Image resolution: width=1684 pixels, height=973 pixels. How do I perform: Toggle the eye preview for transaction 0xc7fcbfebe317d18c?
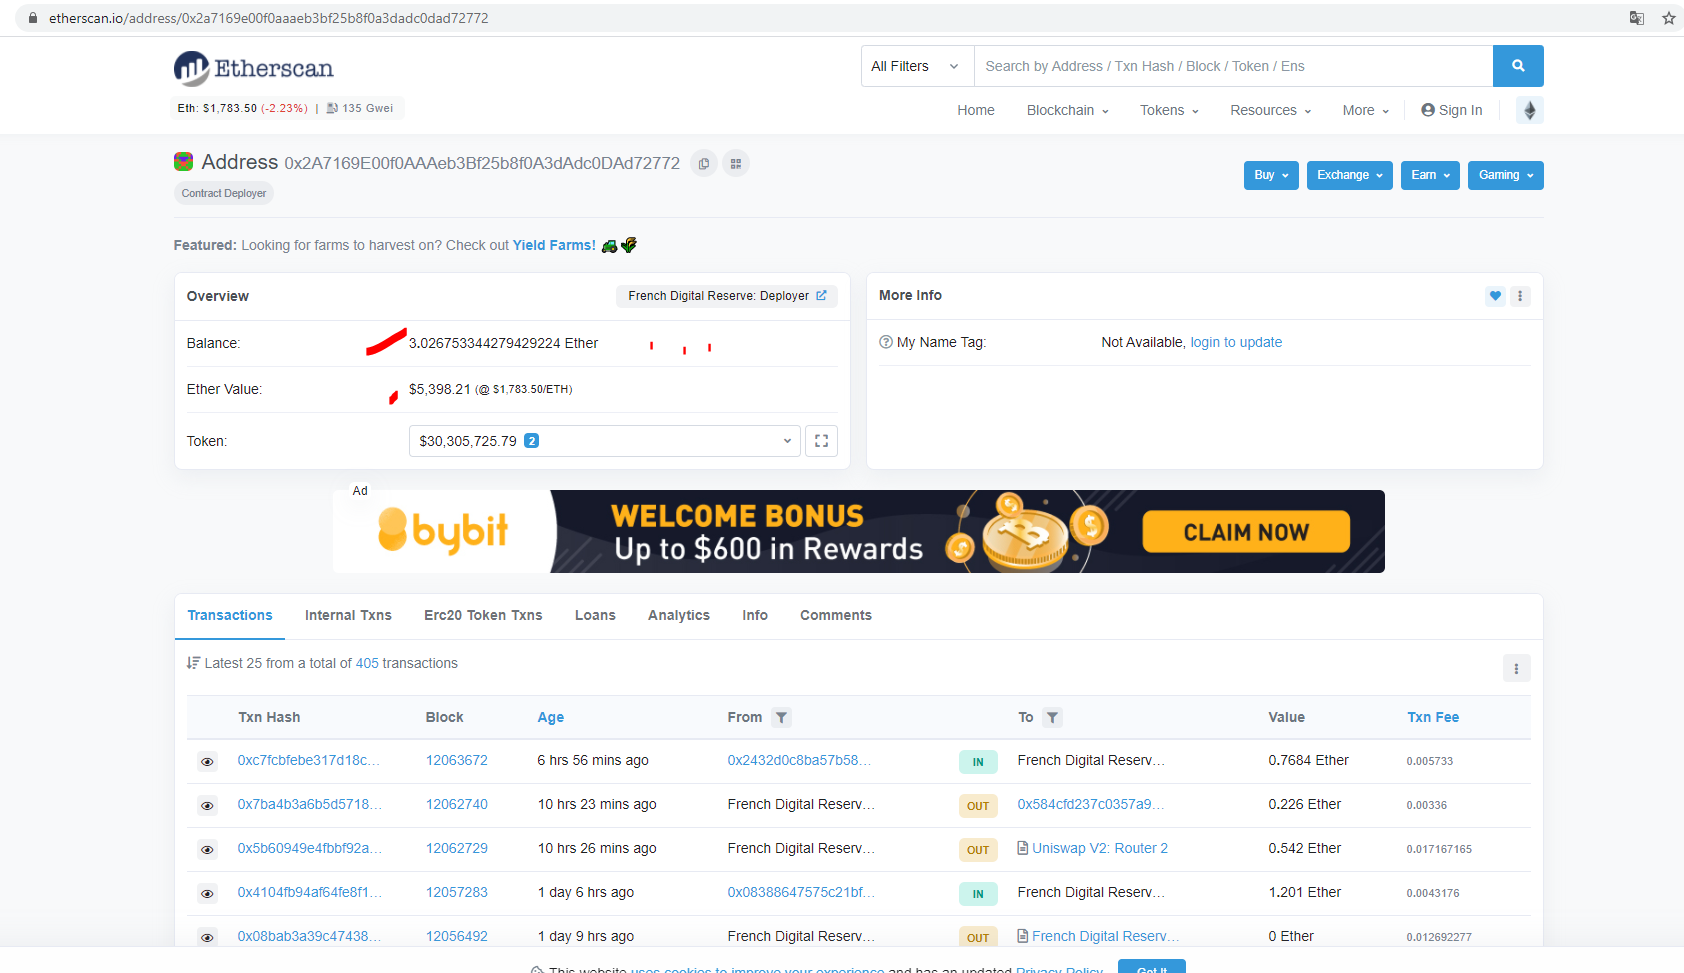pos(207,762)
